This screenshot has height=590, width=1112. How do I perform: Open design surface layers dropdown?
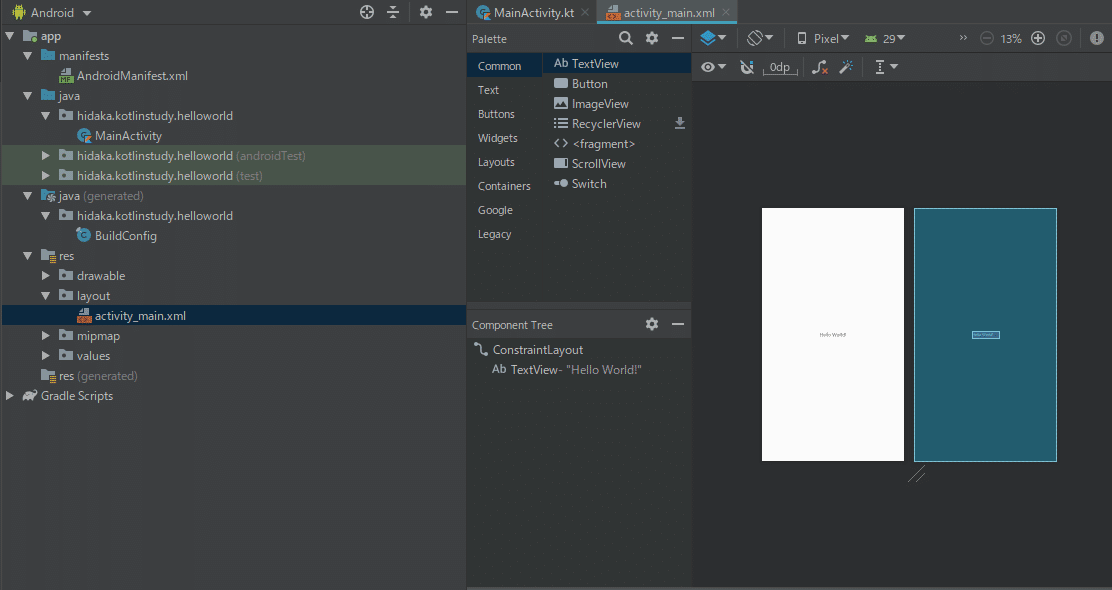click(713, 38)
